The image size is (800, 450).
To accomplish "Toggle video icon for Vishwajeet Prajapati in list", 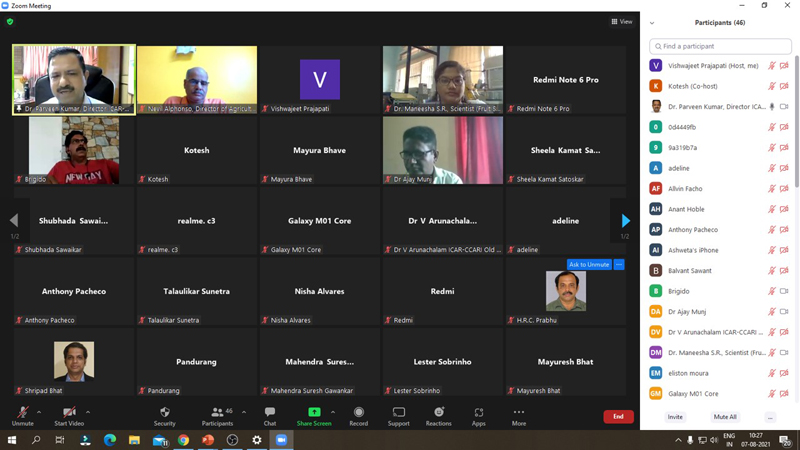I will 784,66.
